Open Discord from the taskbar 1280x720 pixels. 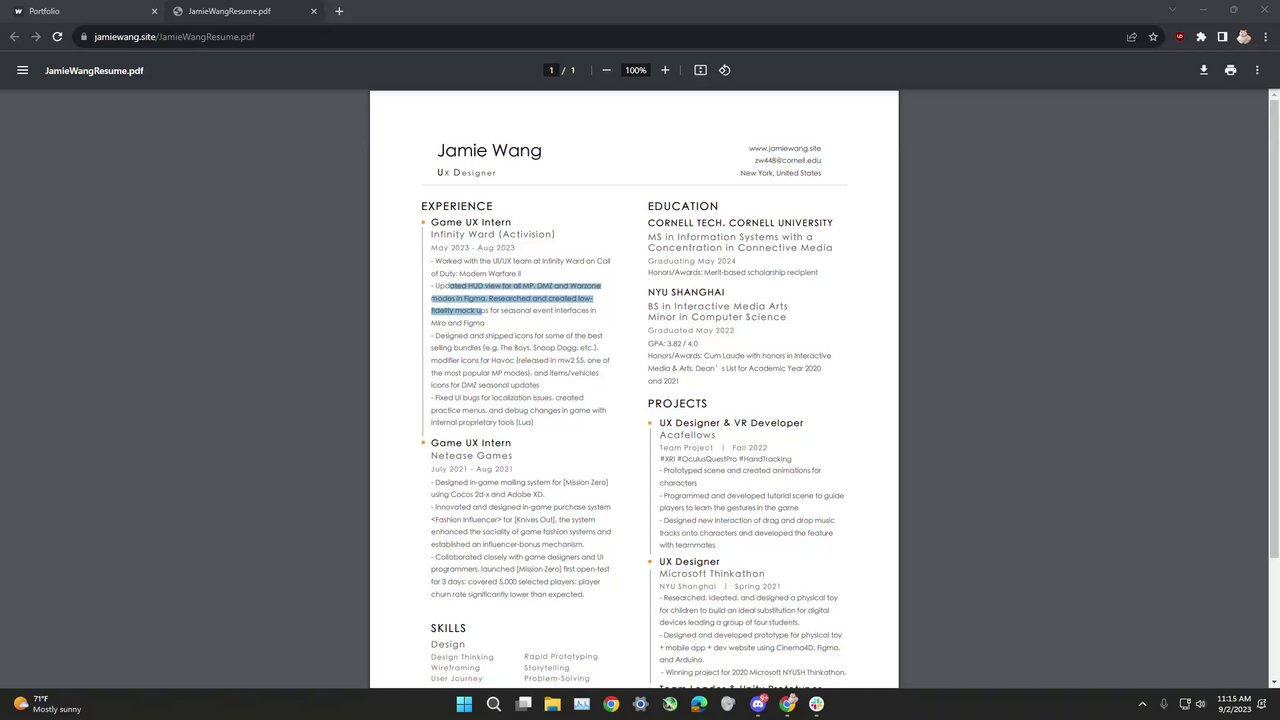pyautogui.click(x=758, y=704)
